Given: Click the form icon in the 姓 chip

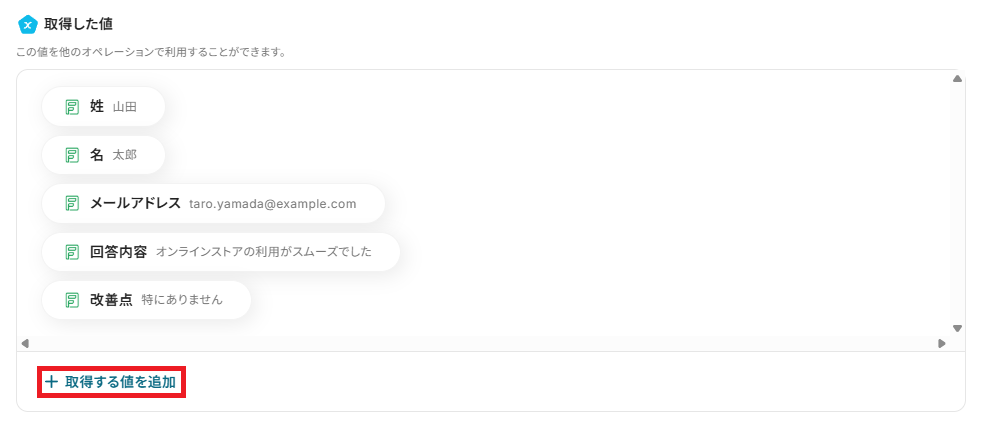Looking at the screenshot, I should pos(72,107).
